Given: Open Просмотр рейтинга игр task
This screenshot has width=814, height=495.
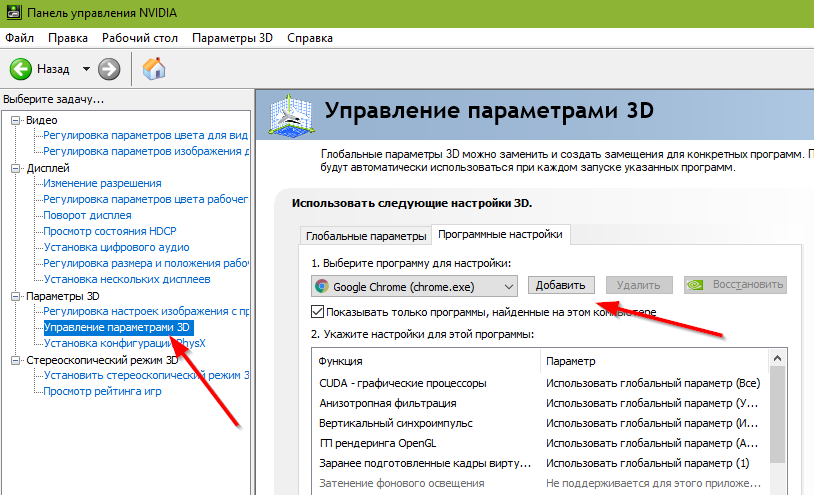Looking at the screenshot, I should pyautogui.click(x=102, y=391).
